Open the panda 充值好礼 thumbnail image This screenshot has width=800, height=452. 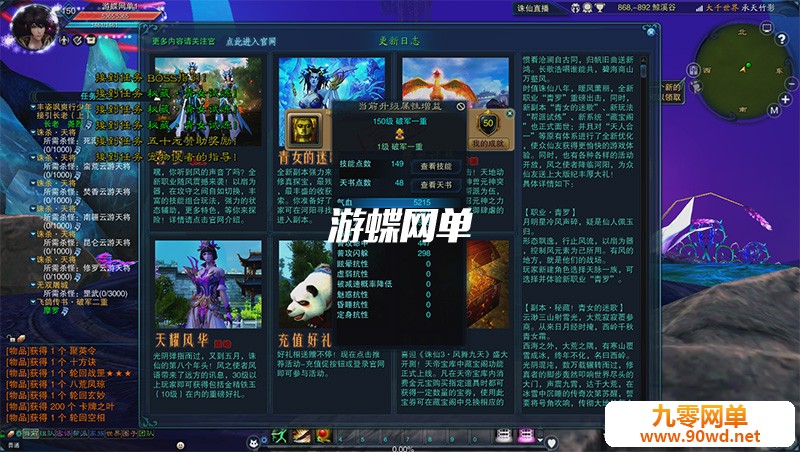305,284
